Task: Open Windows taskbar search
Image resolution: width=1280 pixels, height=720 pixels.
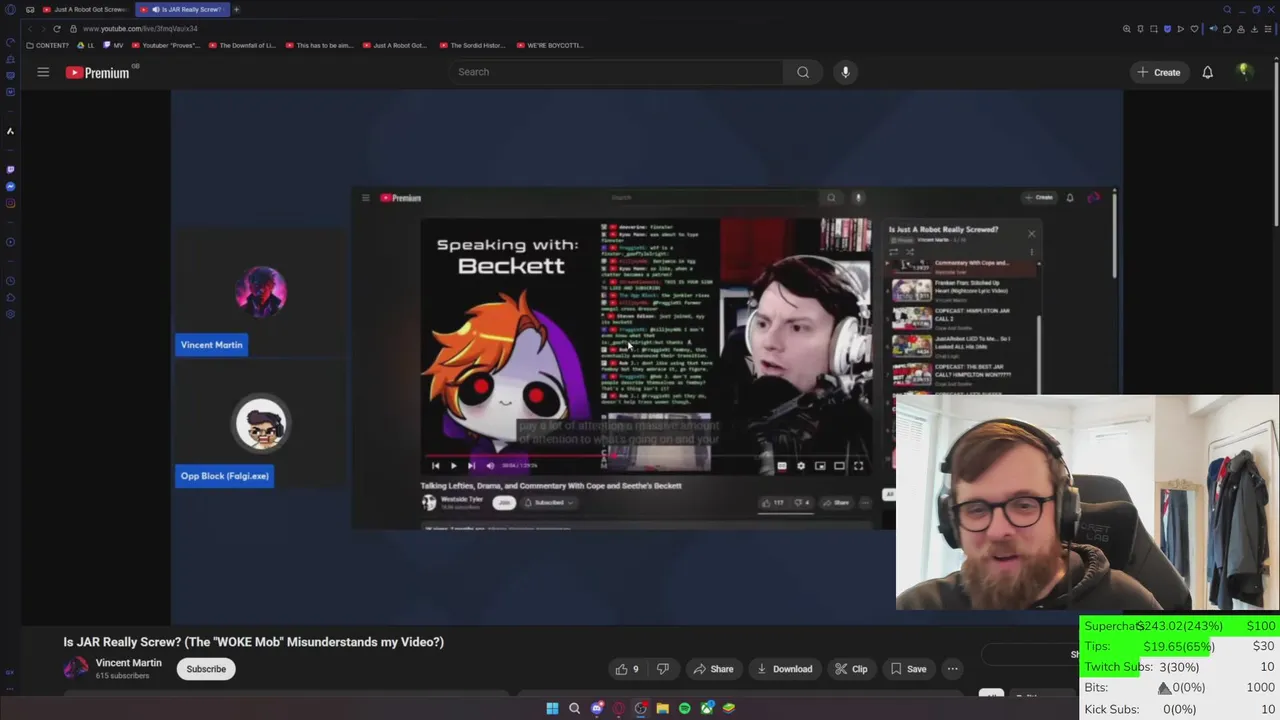Action: coord(574,708)
